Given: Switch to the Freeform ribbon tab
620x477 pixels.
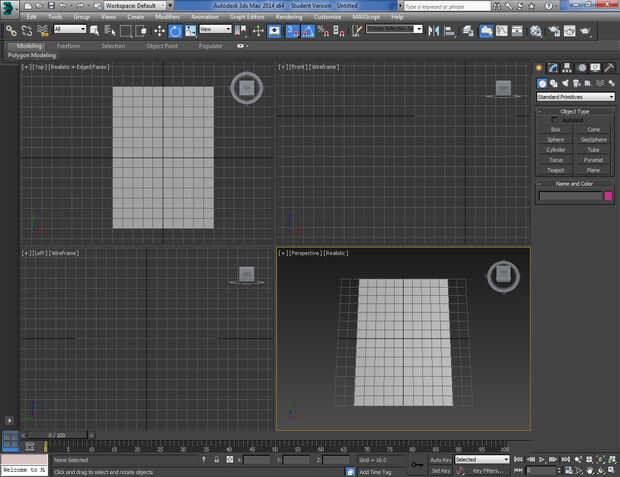Looking at the screenshot, I should pos(69,46).
